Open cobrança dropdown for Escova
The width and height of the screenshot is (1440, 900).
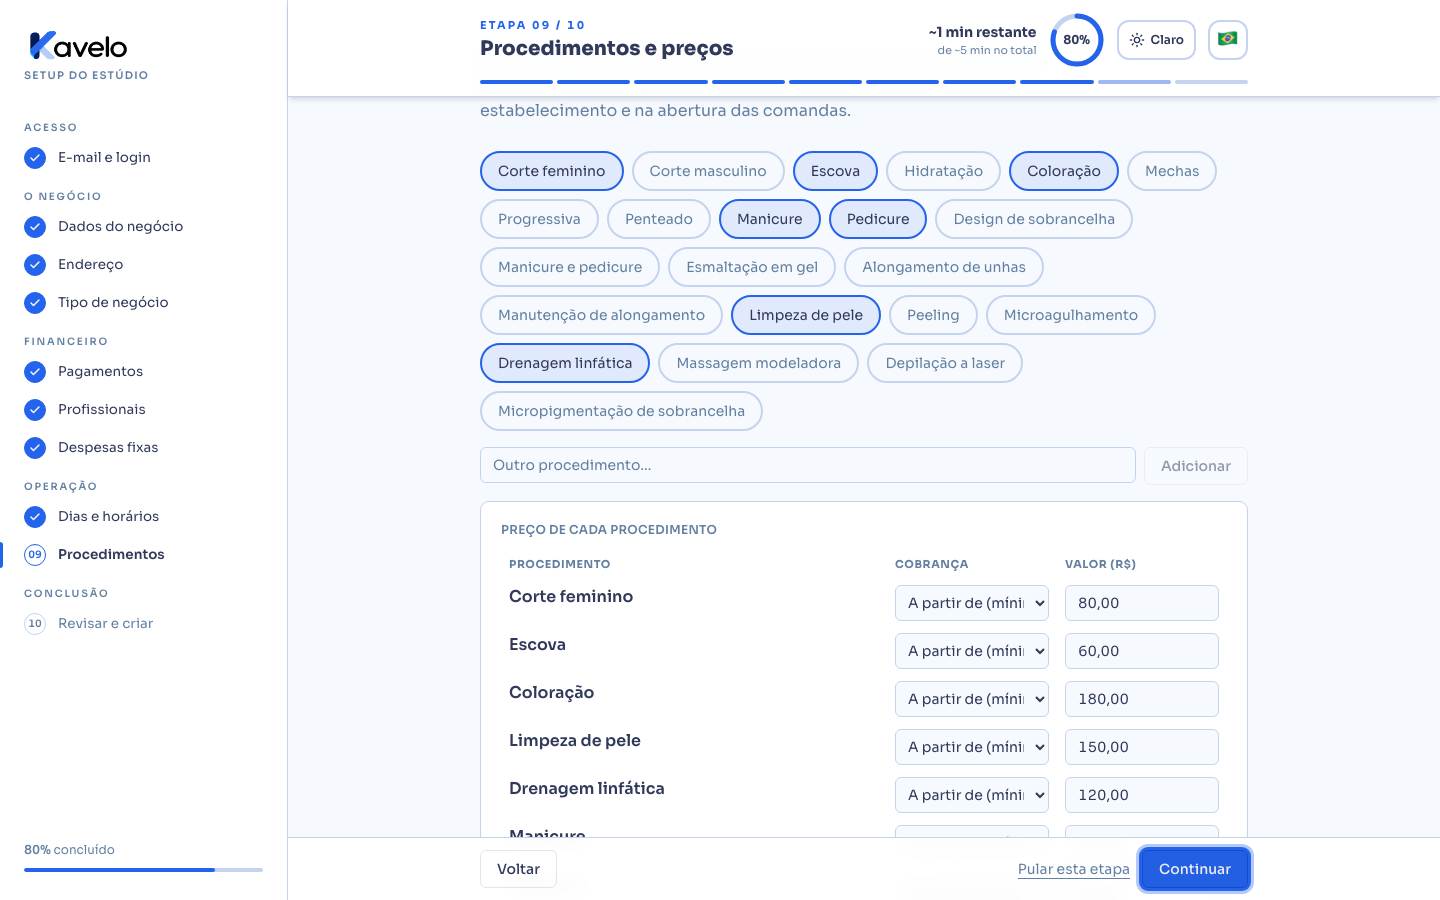972,651
